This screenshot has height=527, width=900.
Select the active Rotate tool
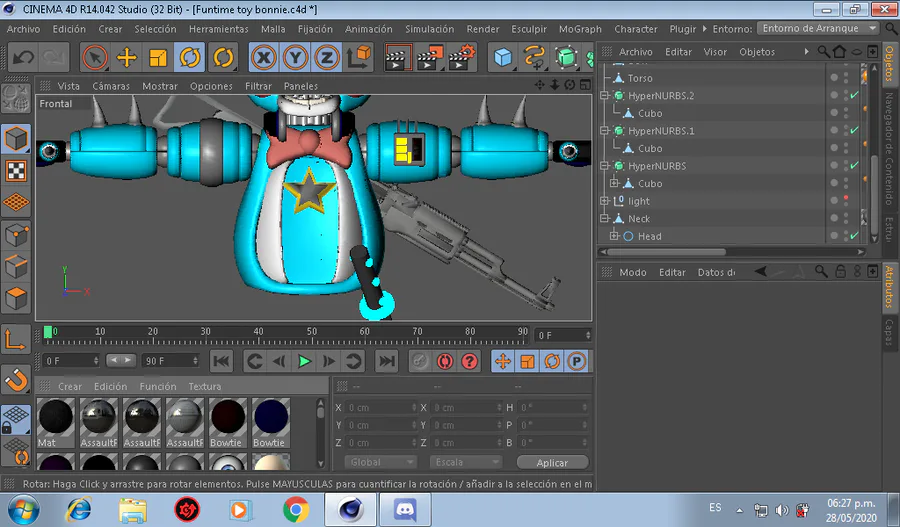coord(189,57)
